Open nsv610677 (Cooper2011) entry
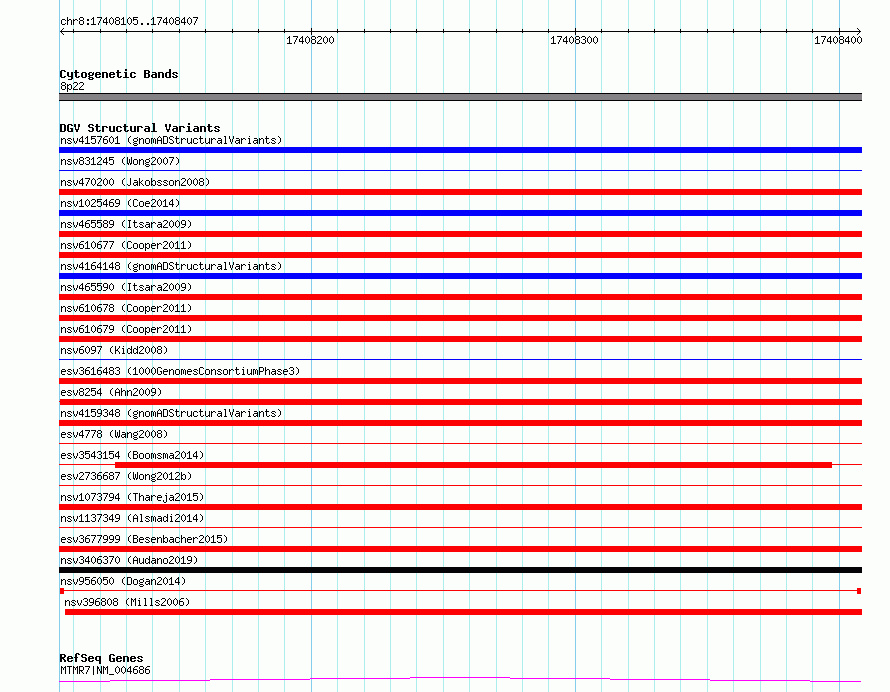The height and width of the screenshot is (692, 890). tap(126, 245)
